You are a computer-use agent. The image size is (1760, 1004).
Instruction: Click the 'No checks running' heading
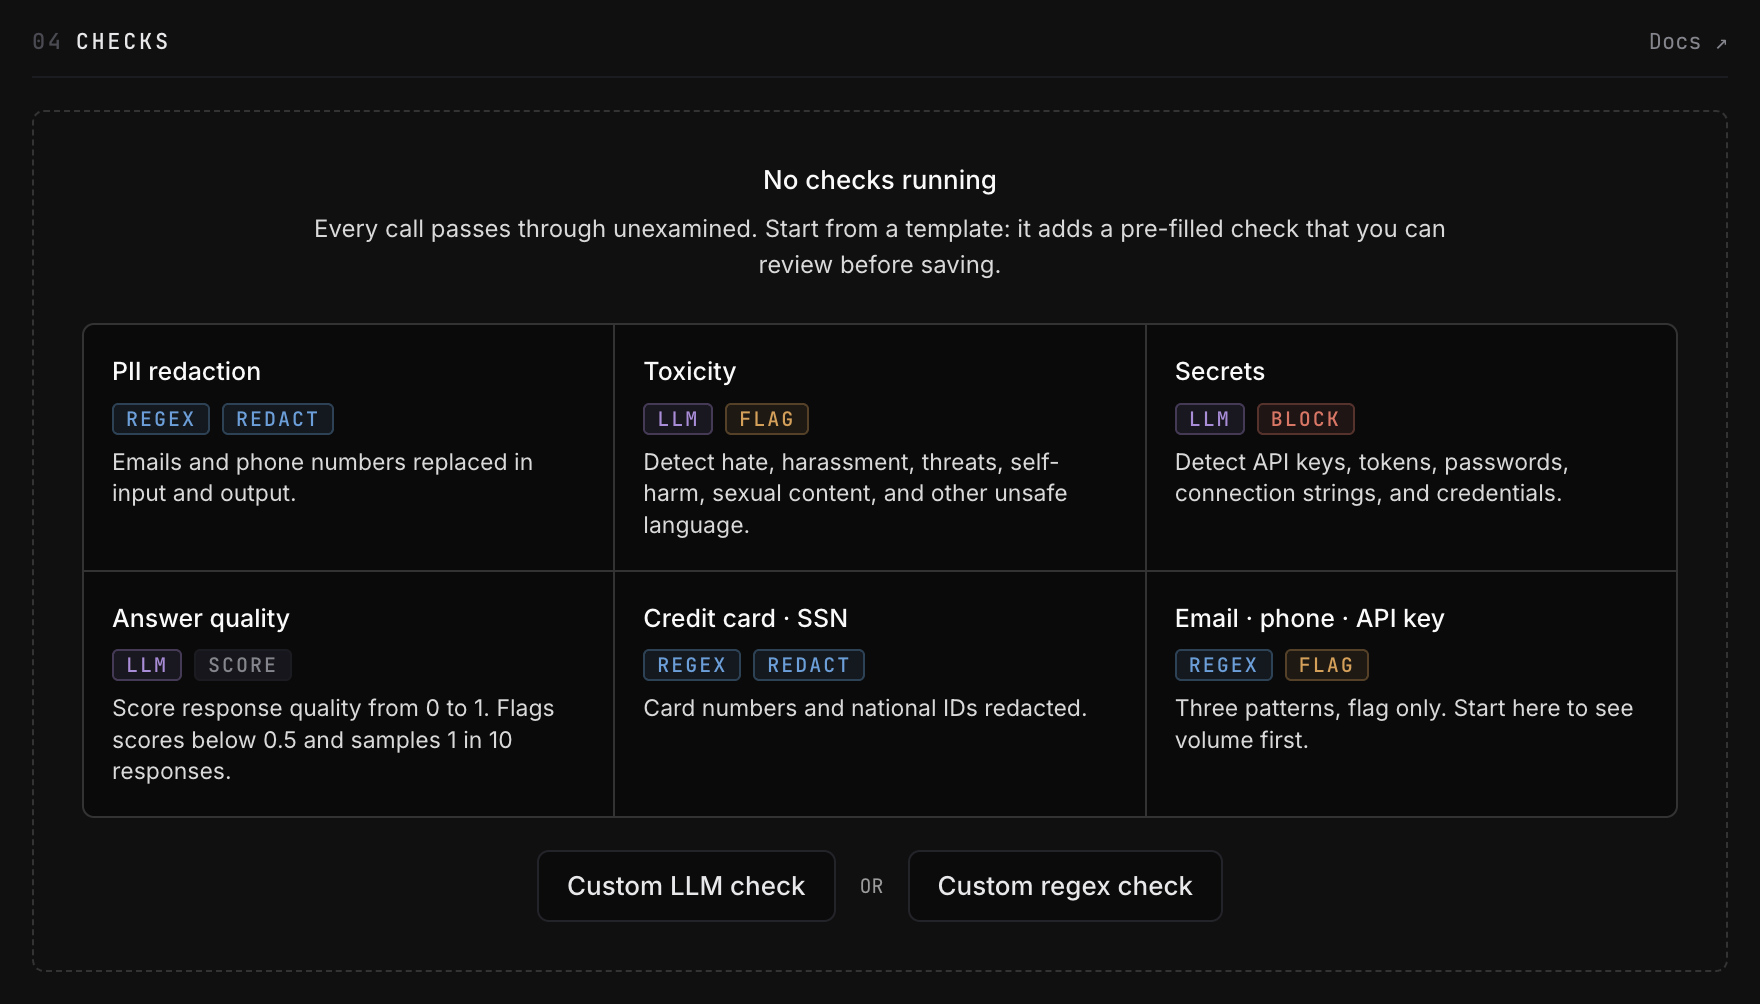pyautogui.click(x=880, y=180)
